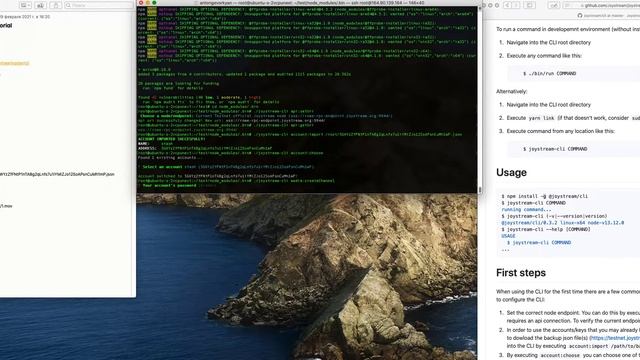Click terminal window title bar text
640x360 pixels.
click(x=312, y=2)
